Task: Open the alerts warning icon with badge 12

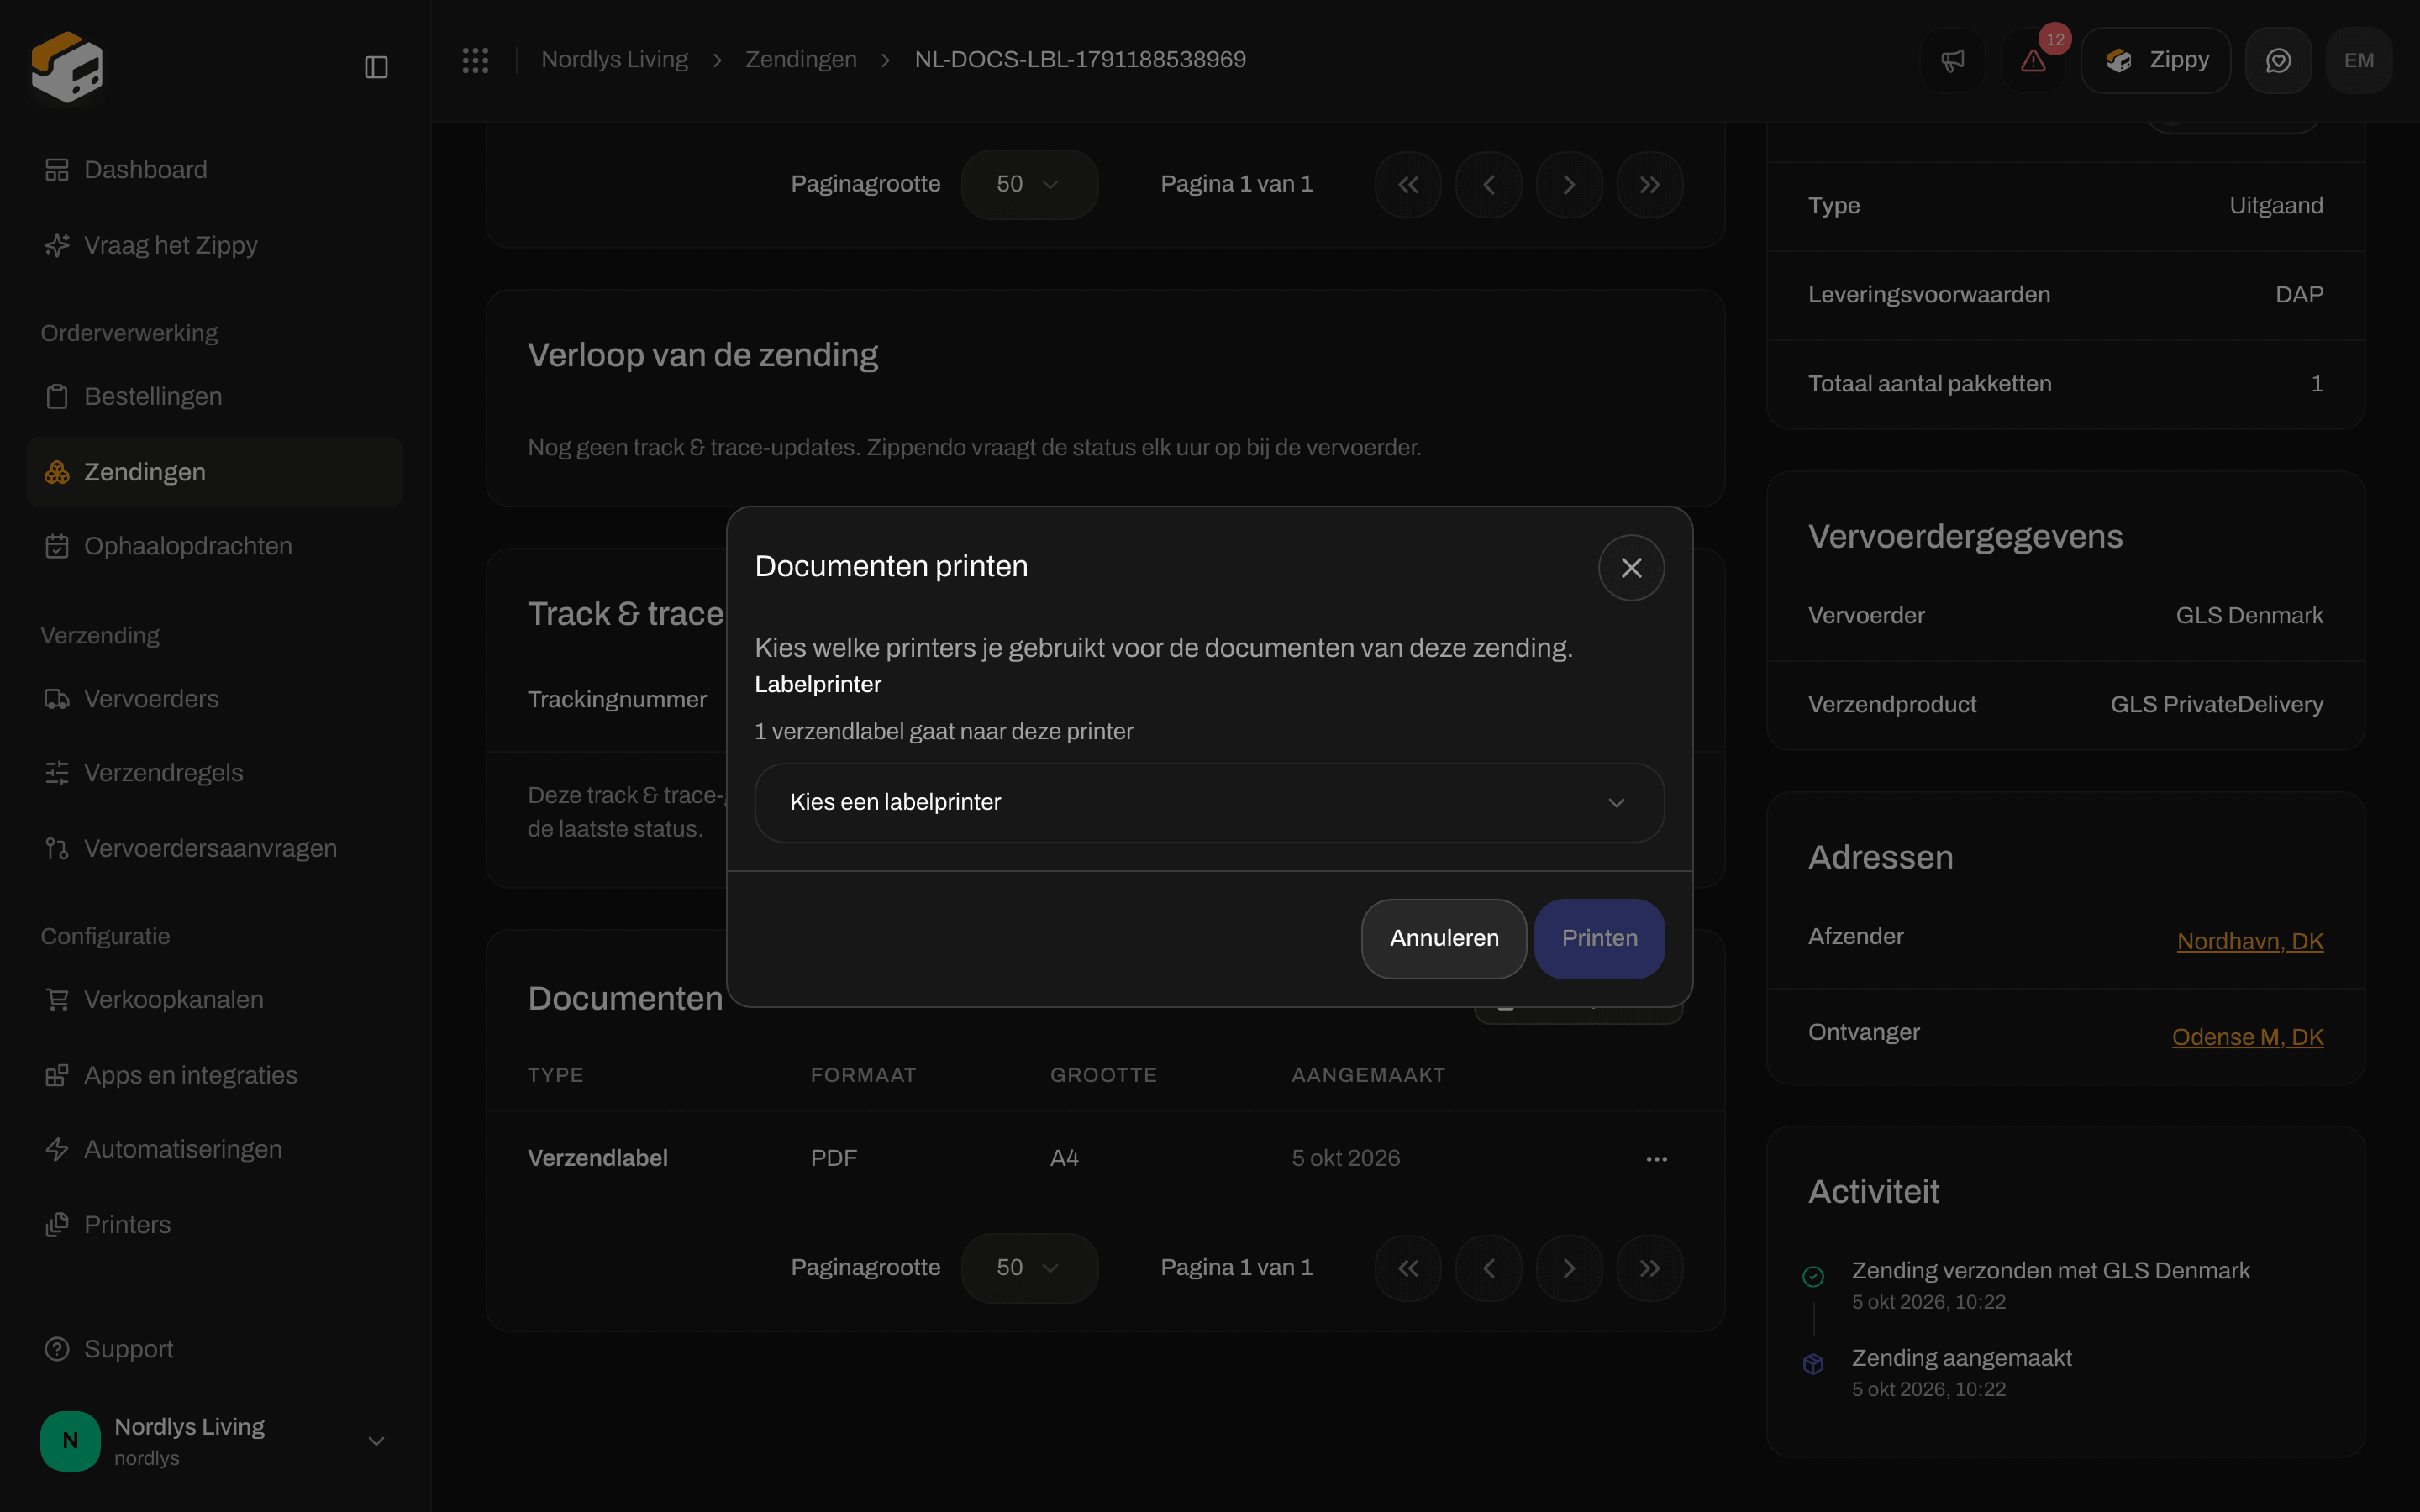Action: 2033,60
